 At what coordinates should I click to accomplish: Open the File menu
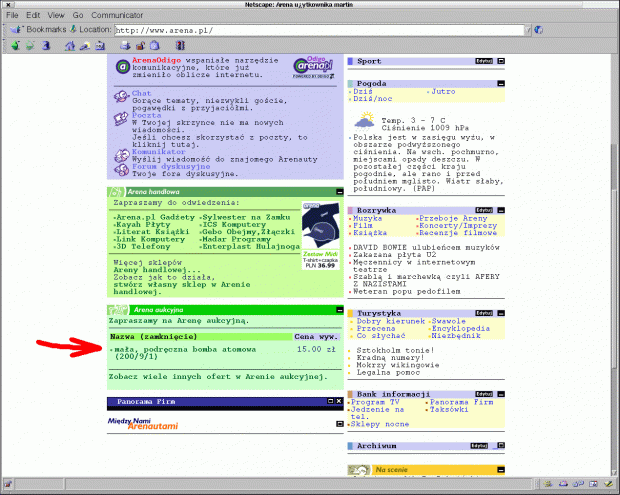(12, 15)
